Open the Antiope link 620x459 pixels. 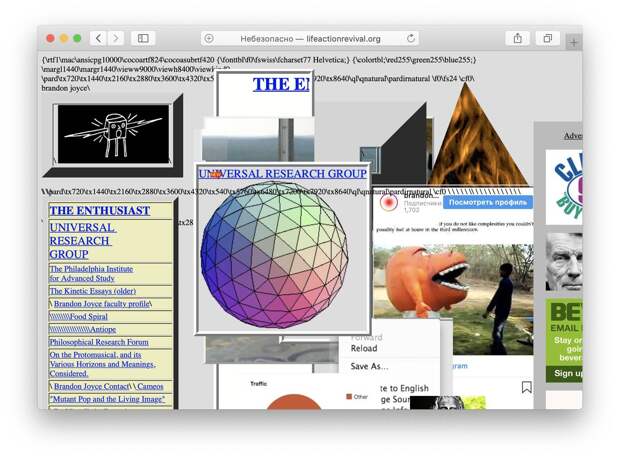[83, 329]
